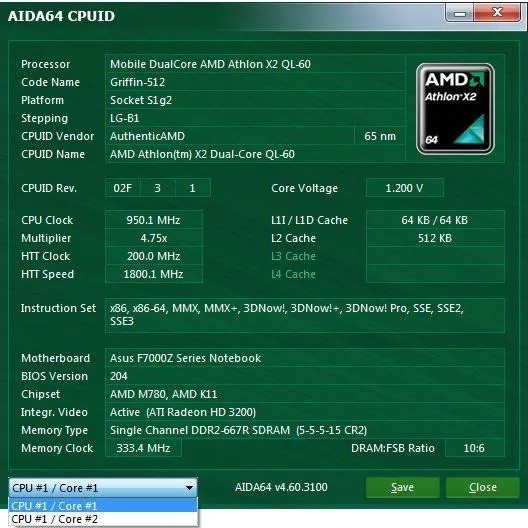Click motherboard value Asus F7000Z Series Notebook
This screenshot has width=528, height=528.
tap(305, 358)
